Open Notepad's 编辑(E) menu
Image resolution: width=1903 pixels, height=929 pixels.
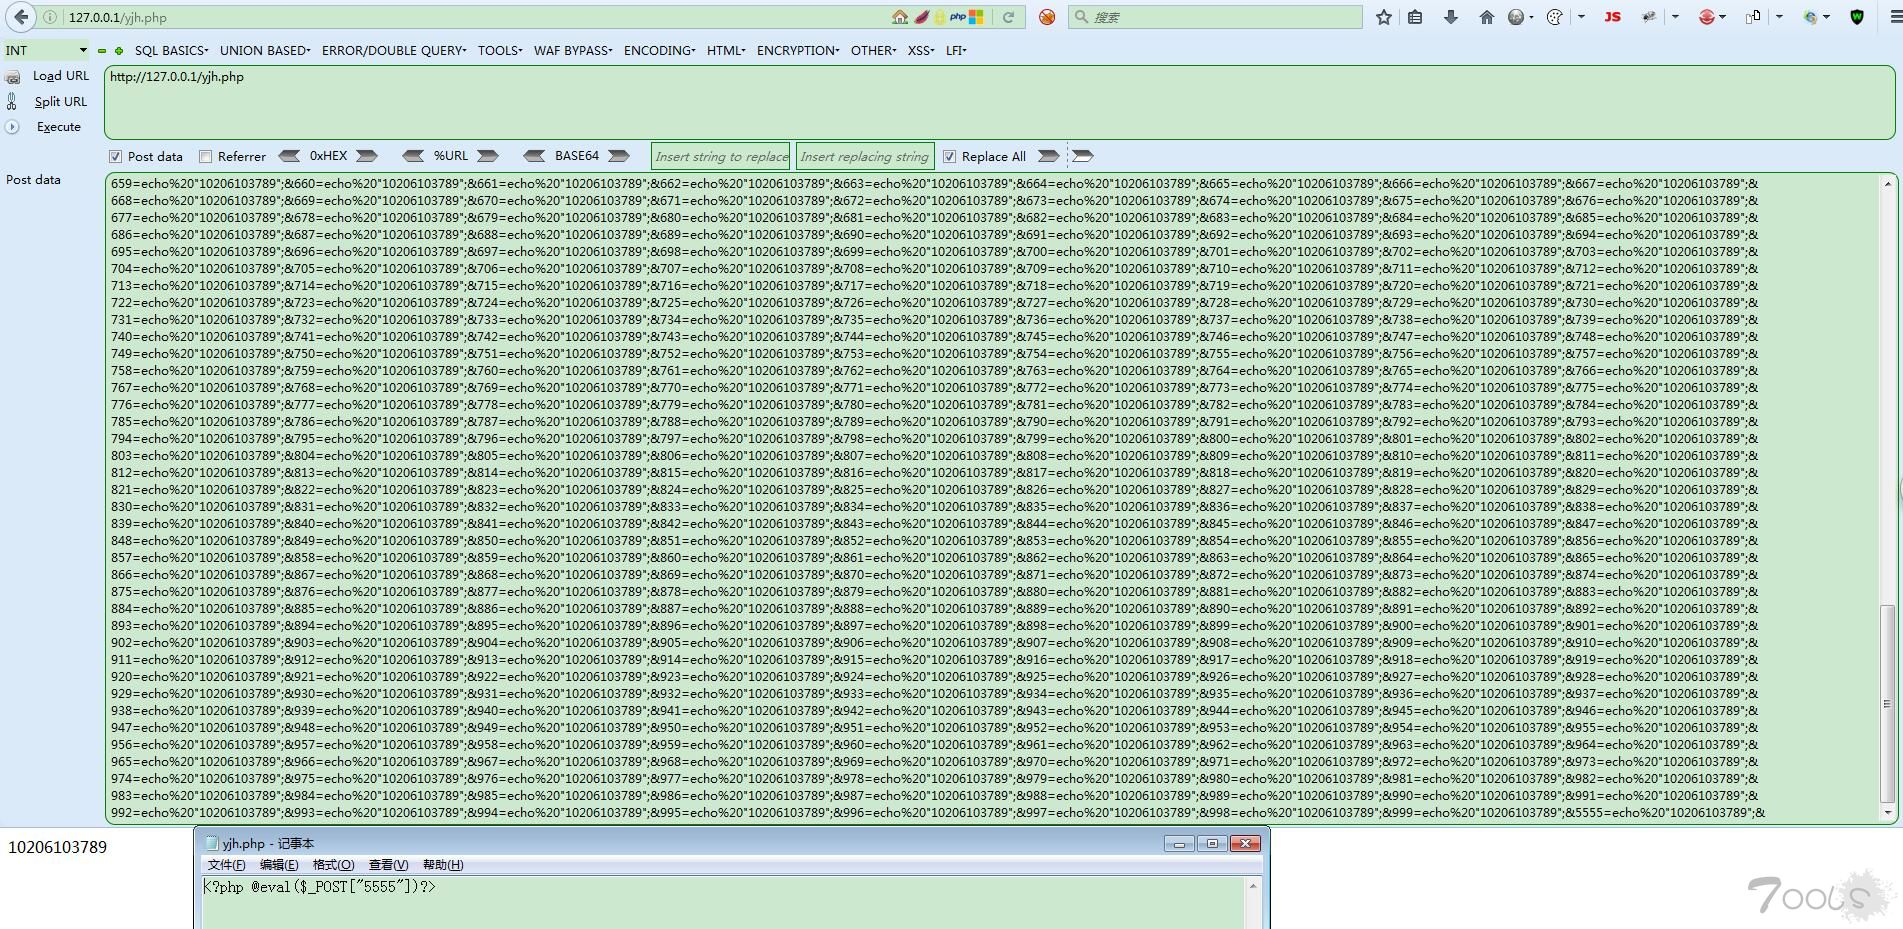(x=279, y=865)
